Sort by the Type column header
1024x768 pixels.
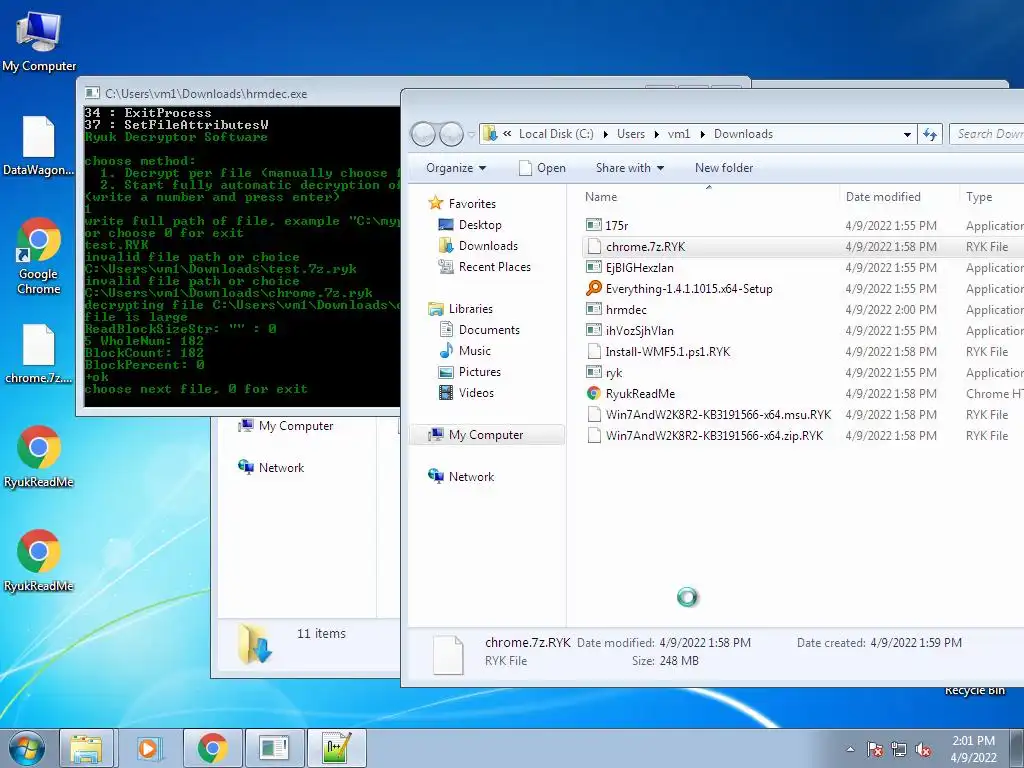coord(992,197)
